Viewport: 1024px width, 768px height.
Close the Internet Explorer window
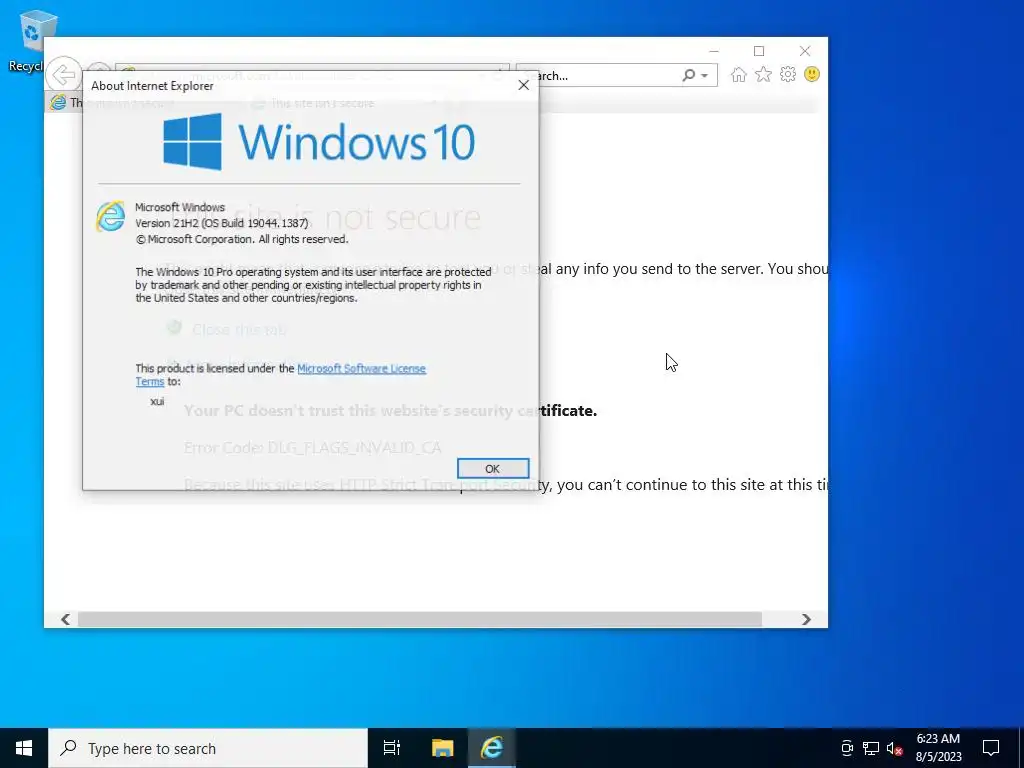click(805, 51)
